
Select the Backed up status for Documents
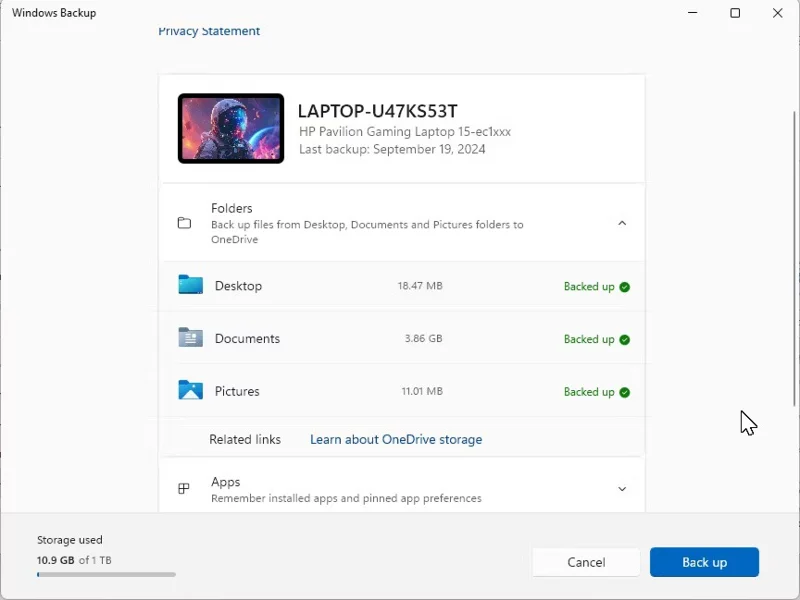589,339
